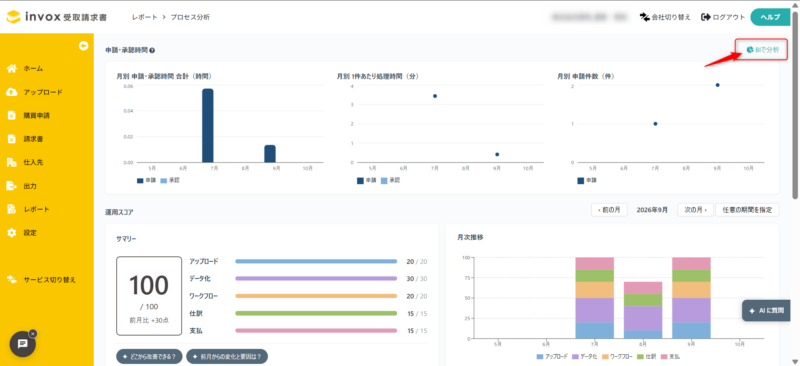Click 任意の期間を指定 button
The image size is (800, 366).
pyautogui.click(x=747, y=210)
